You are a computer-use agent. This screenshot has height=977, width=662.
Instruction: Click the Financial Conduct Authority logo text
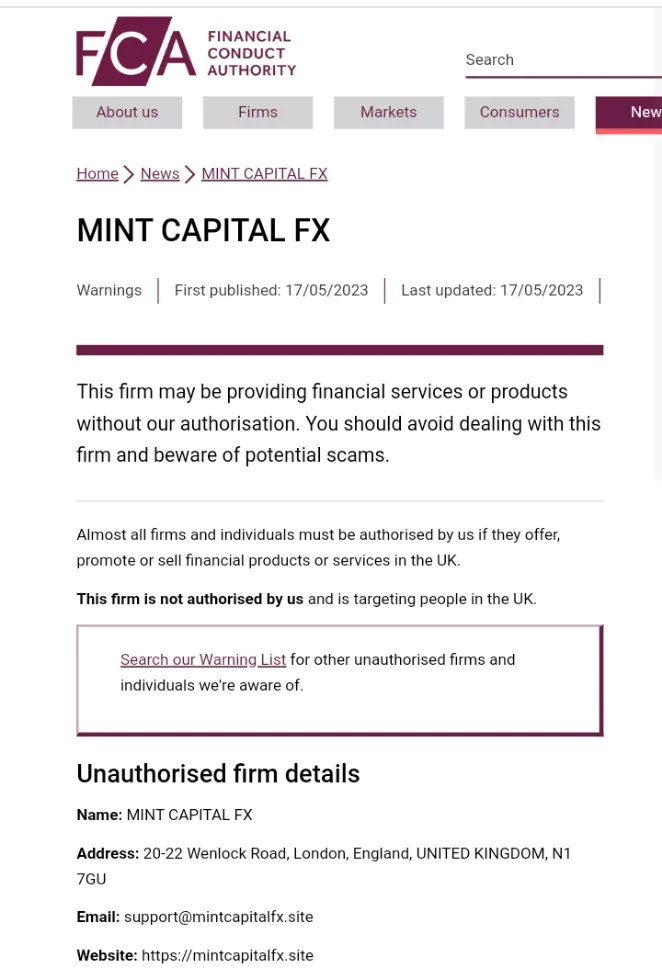[x=251, y=54]
